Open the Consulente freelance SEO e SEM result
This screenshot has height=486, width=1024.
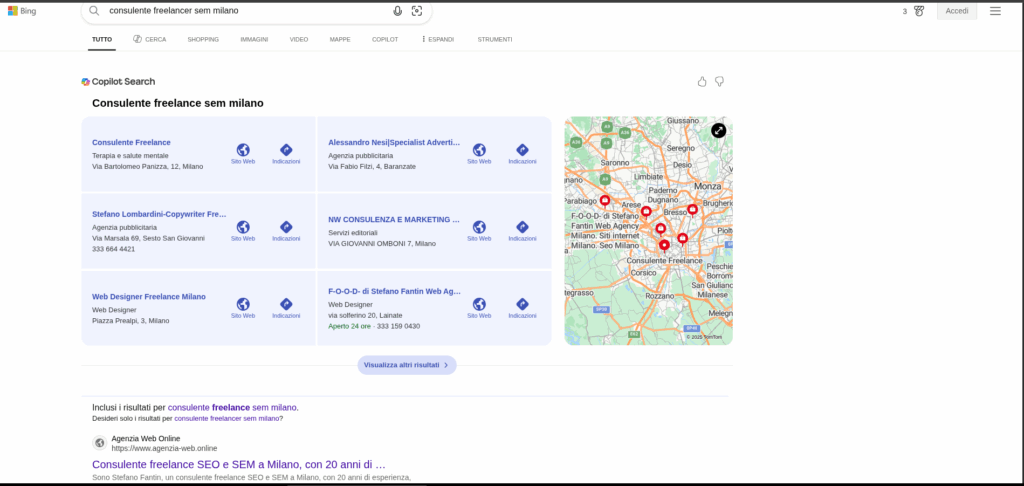click(x=238, y=464)
